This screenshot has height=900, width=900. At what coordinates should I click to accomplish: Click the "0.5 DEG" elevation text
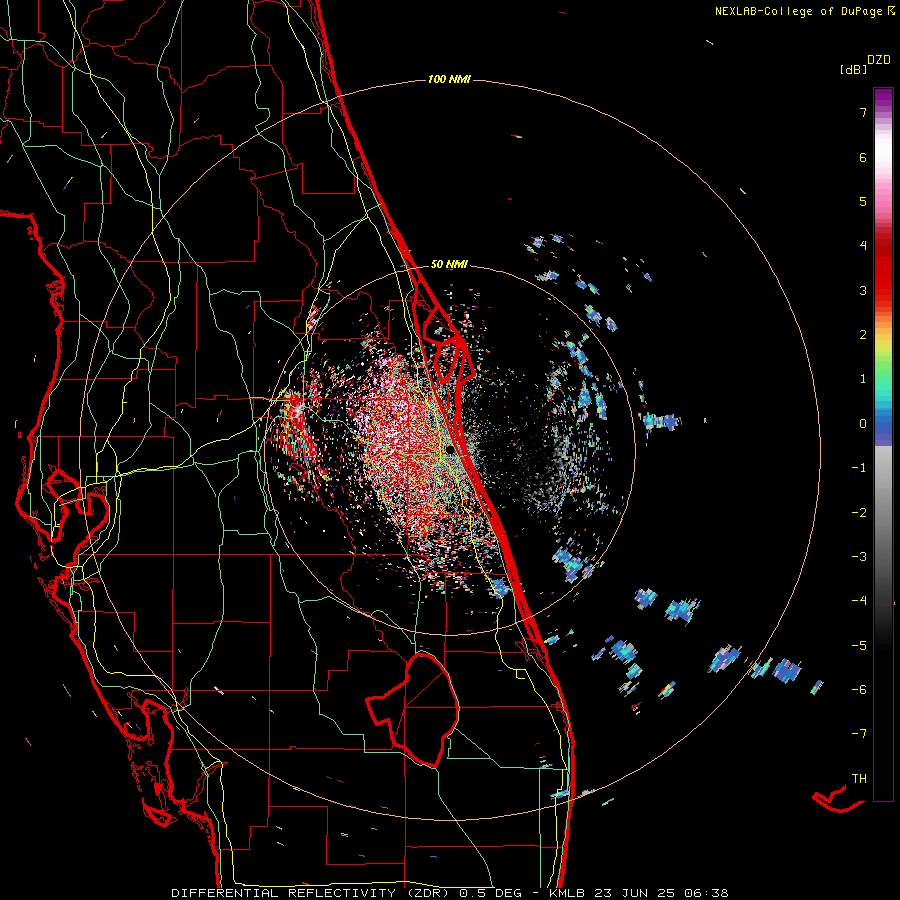point(490,893)
